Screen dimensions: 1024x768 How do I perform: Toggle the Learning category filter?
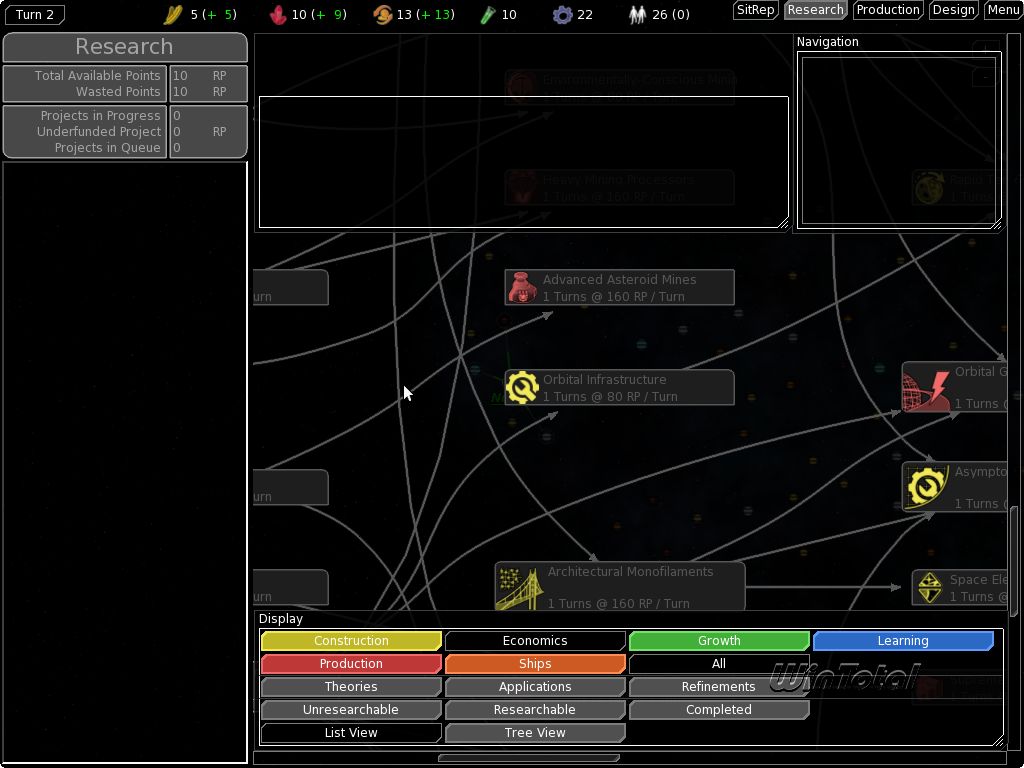(x=903, y=641)
